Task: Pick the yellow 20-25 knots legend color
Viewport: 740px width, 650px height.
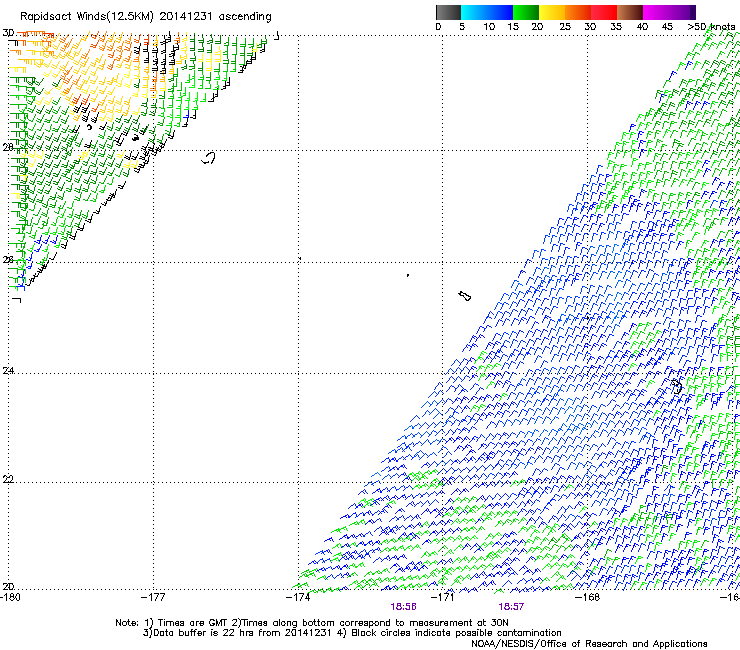Action: [551, 12]
